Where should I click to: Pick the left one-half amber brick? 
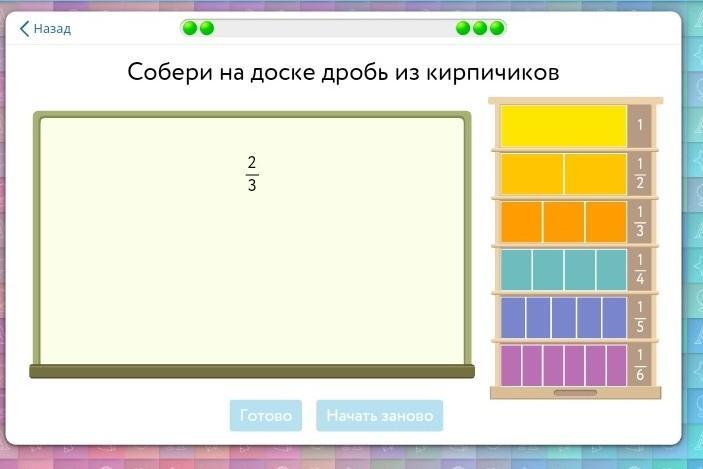(532, 174)
